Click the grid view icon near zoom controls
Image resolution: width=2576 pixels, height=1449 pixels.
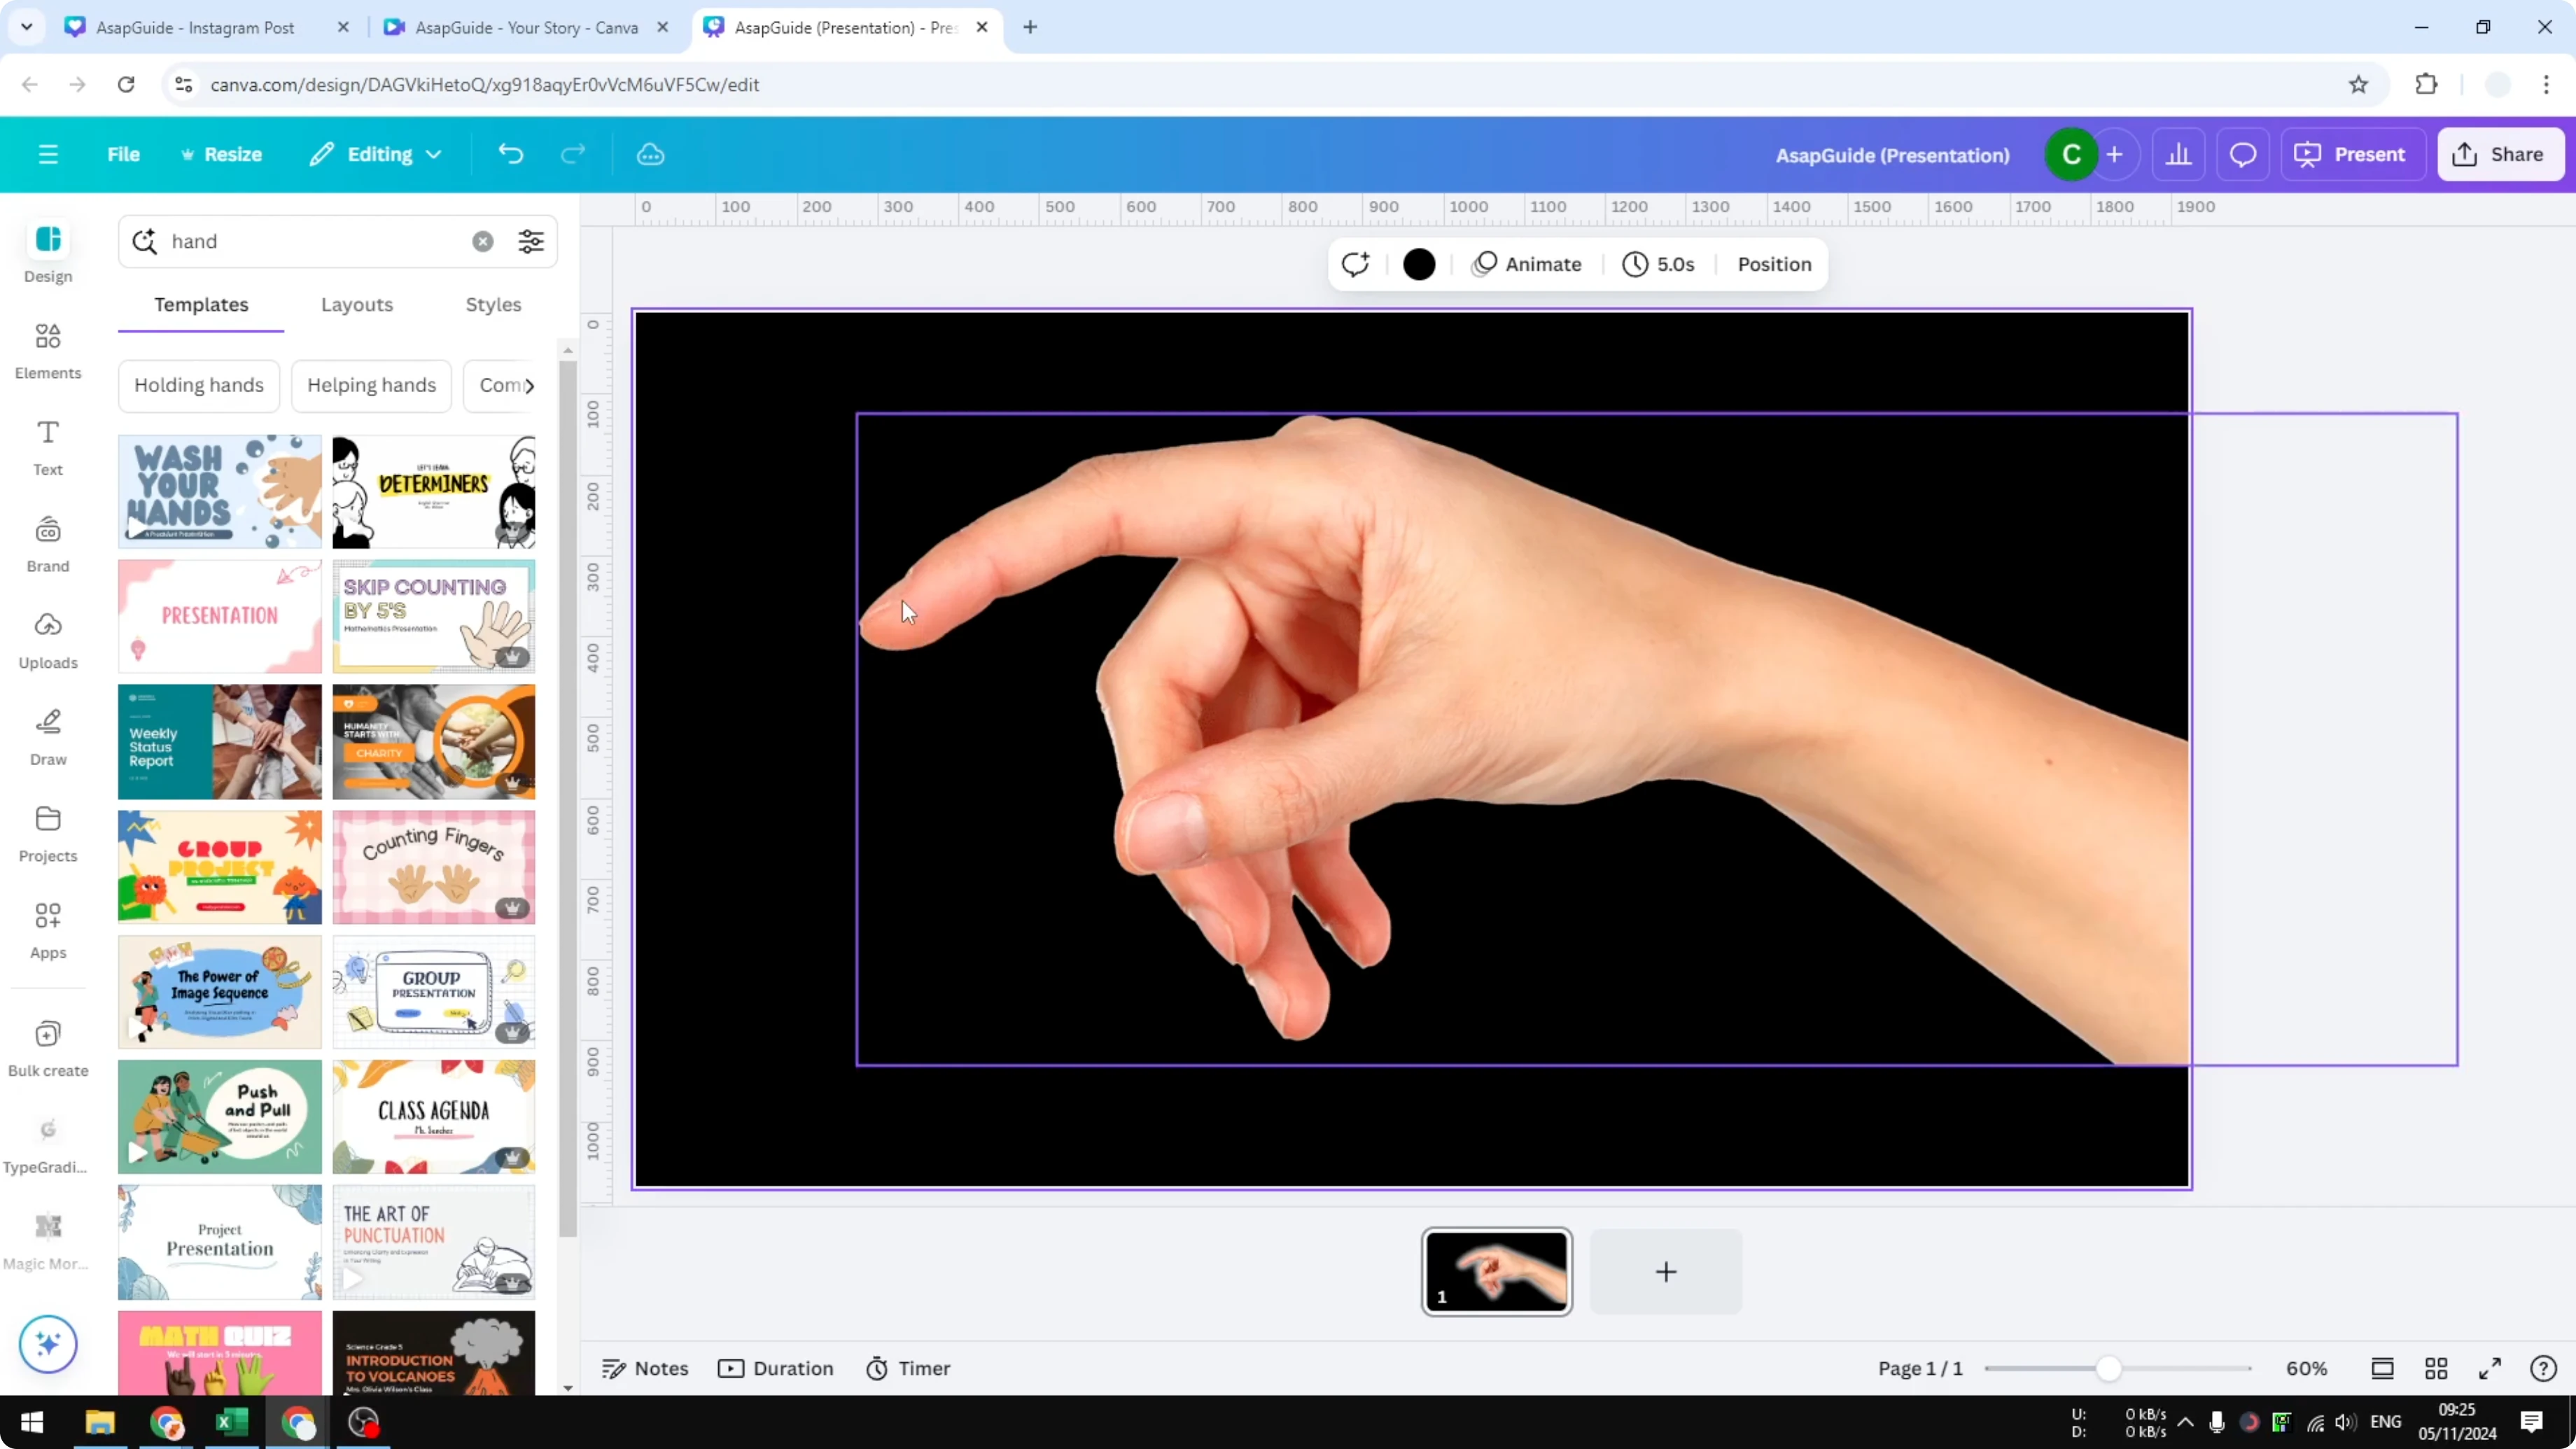click(2436, 1368)
